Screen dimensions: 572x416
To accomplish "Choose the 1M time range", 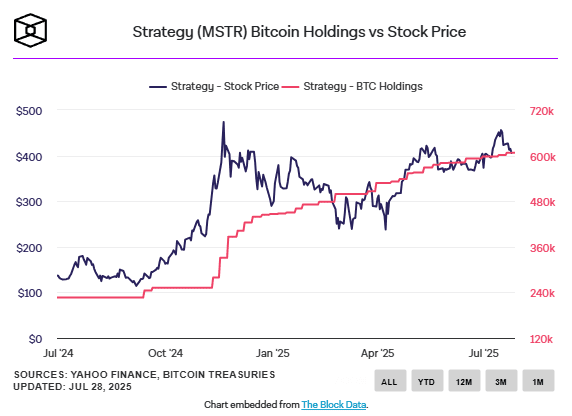I will click(x=538, y=381).
